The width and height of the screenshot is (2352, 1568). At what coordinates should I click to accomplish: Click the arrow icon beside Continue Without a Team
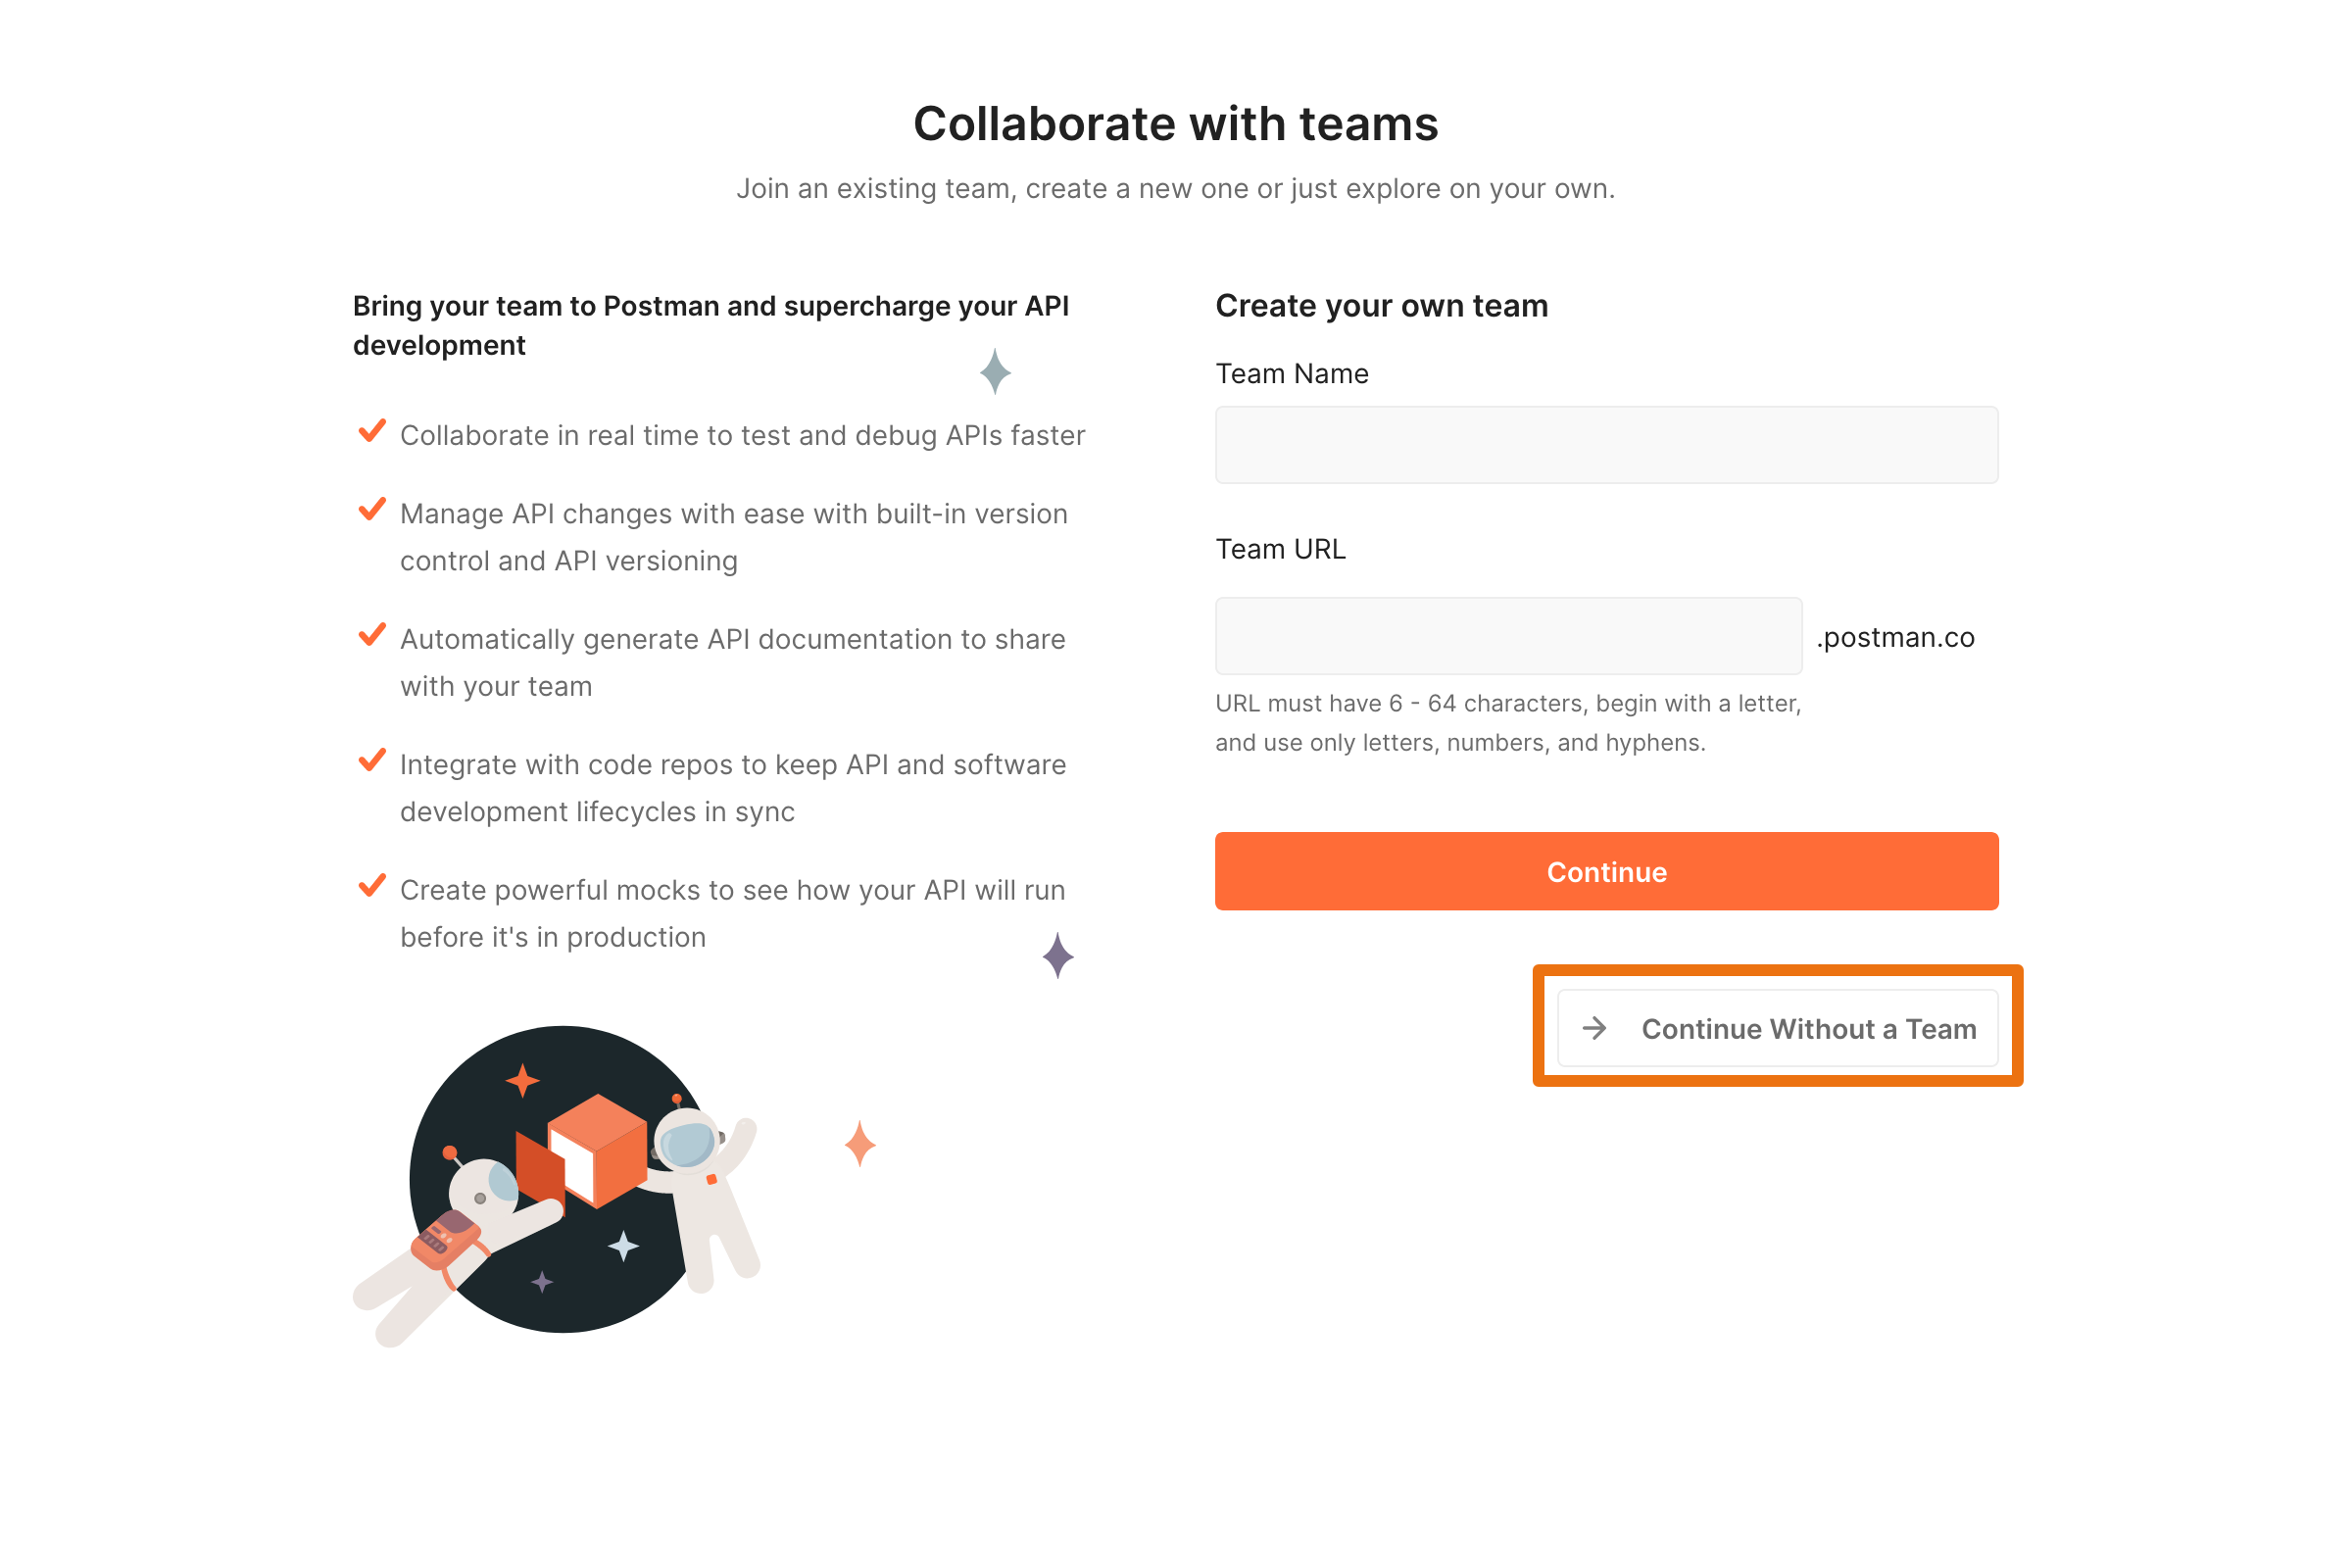pyautogui.click(x=1595, y=1028)
